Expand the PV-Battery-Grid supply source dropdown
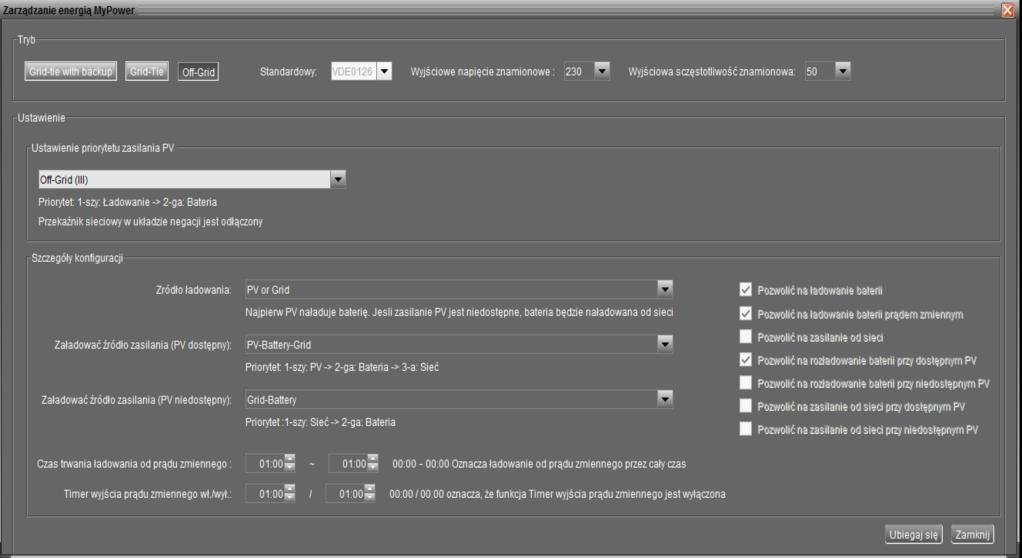 (x=664, y=344)
